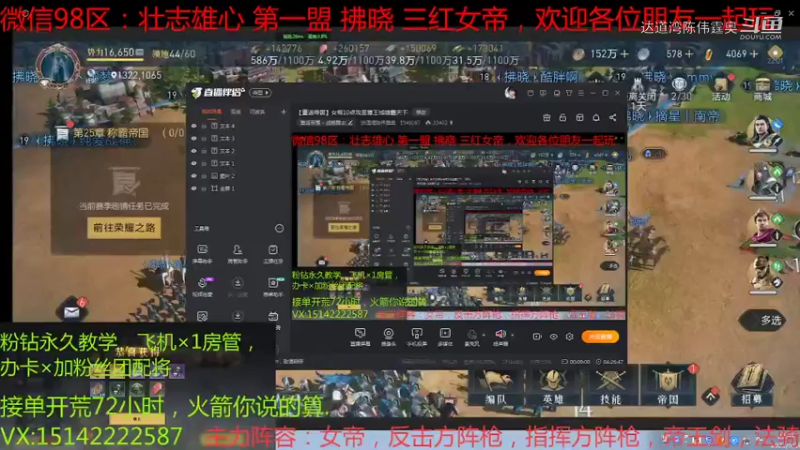This screenshot has height=450, width=800.
Task: Collapse the toolbox section with the circle button
Action: click(x=279, y=229)
